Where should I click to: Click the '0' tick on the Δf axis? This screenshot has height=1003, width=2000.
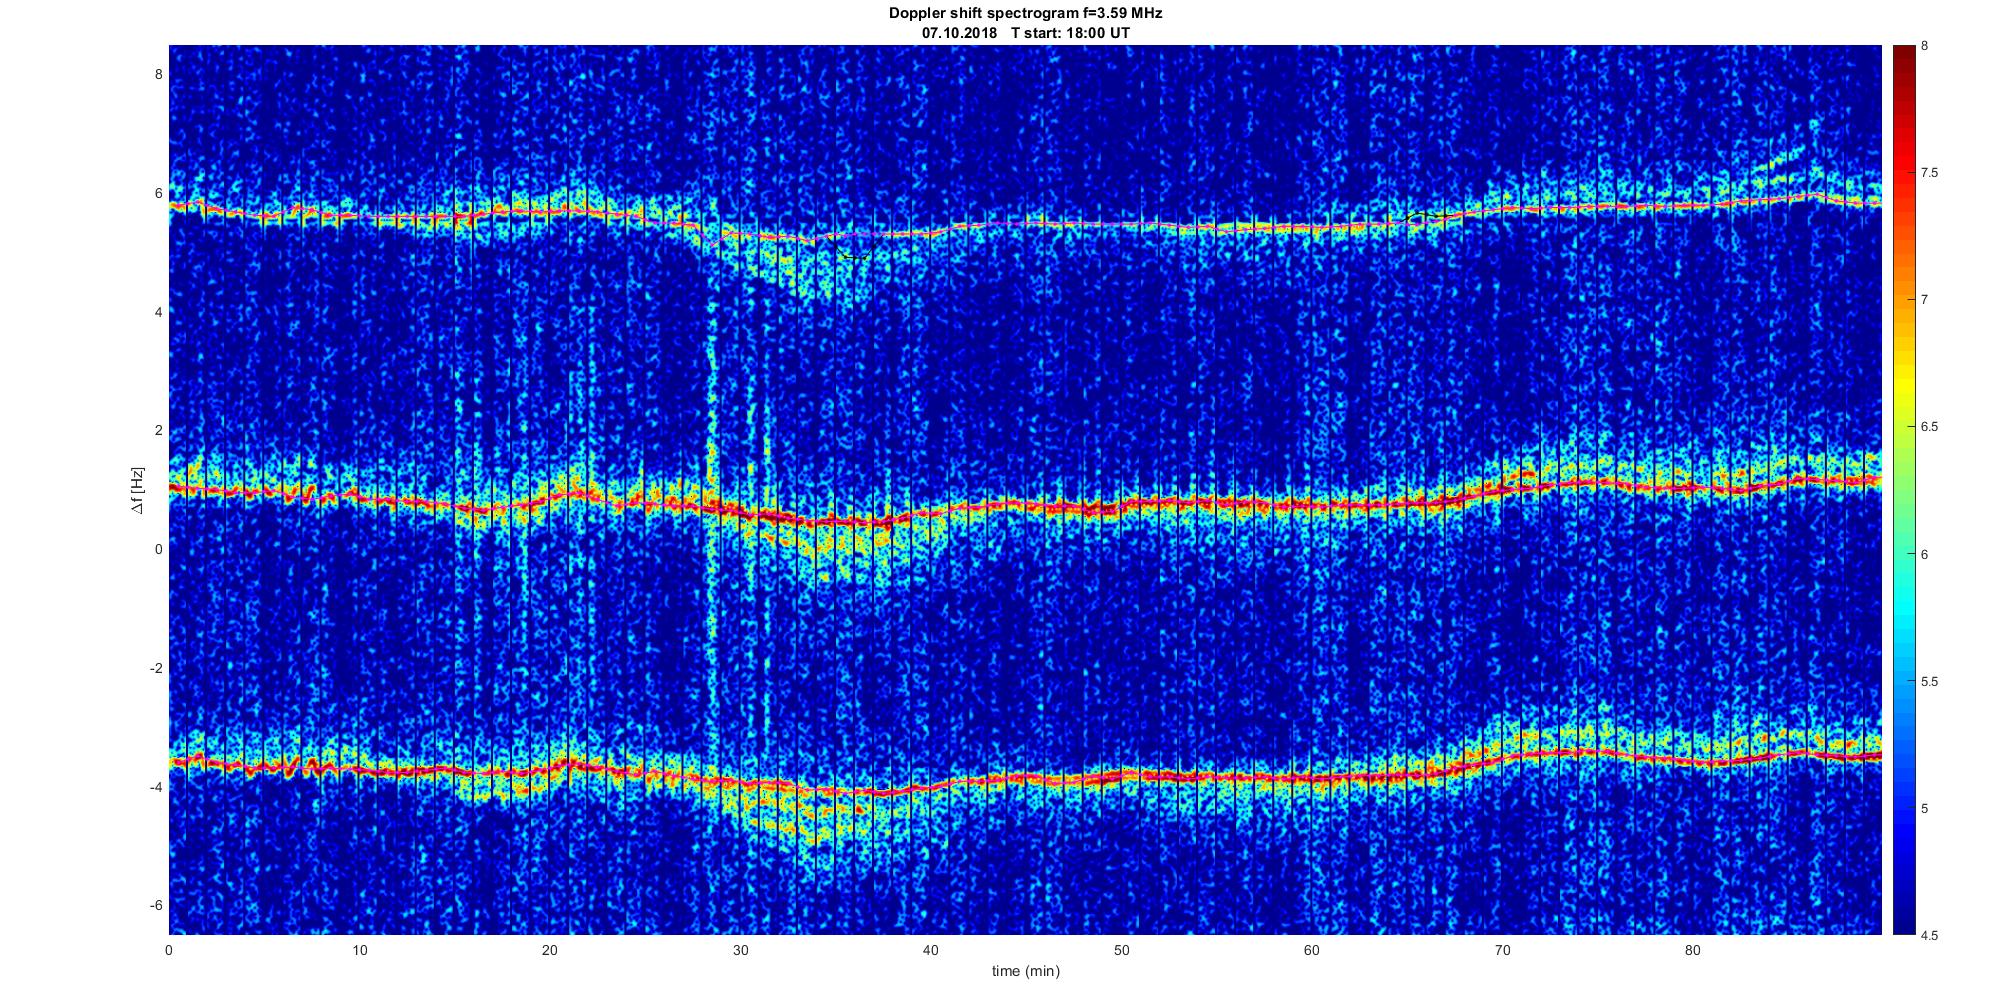(x=158, y=549)
